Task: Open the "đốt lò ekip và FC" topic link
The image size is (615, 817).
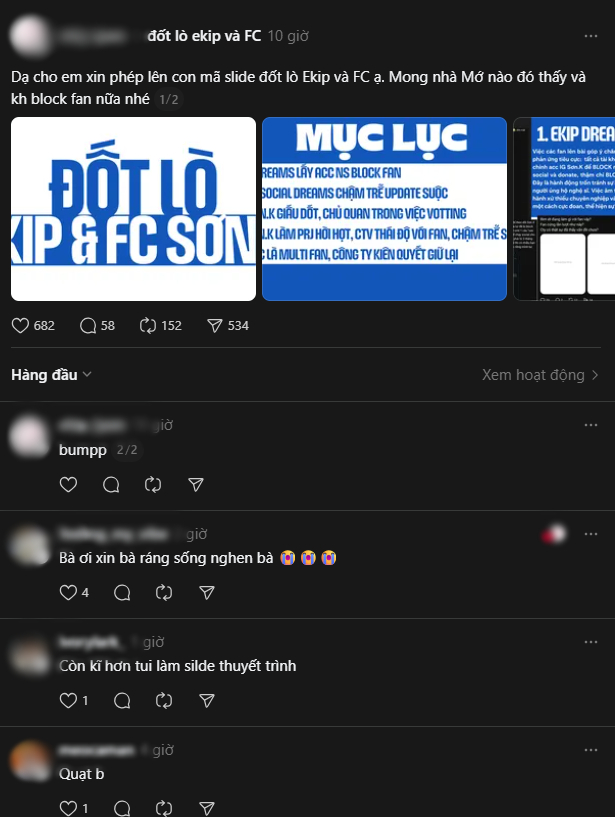Action: [x=204, y=36]
